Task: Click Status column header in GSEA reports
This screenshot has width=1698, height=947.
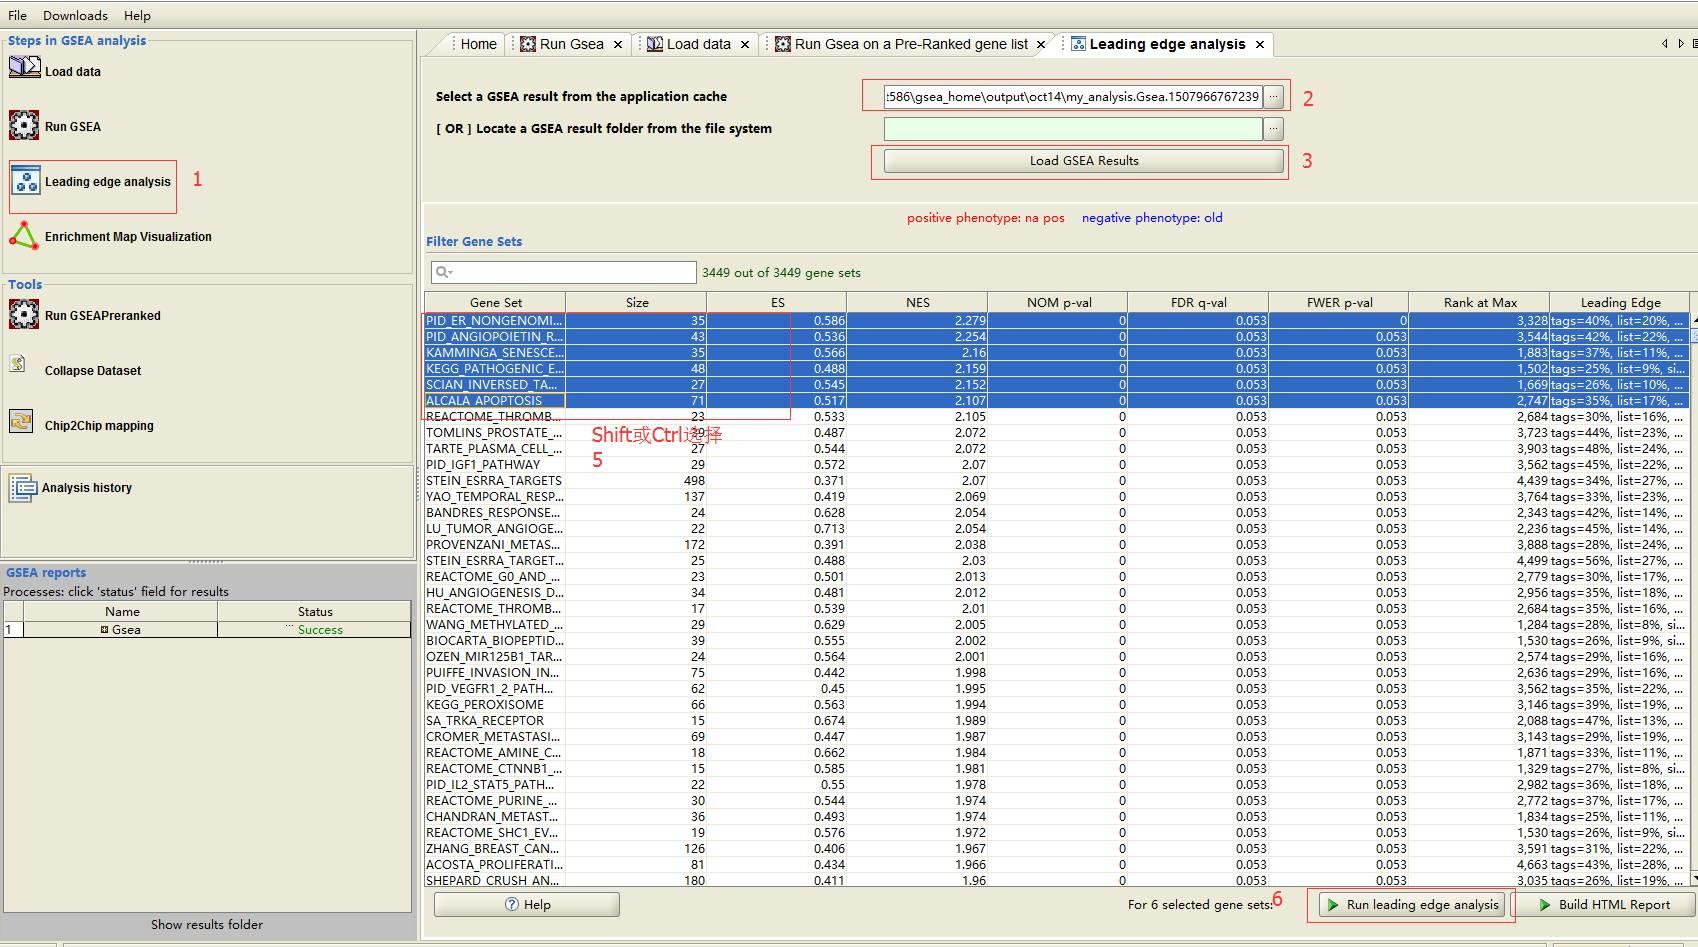Action: [314, 611]
